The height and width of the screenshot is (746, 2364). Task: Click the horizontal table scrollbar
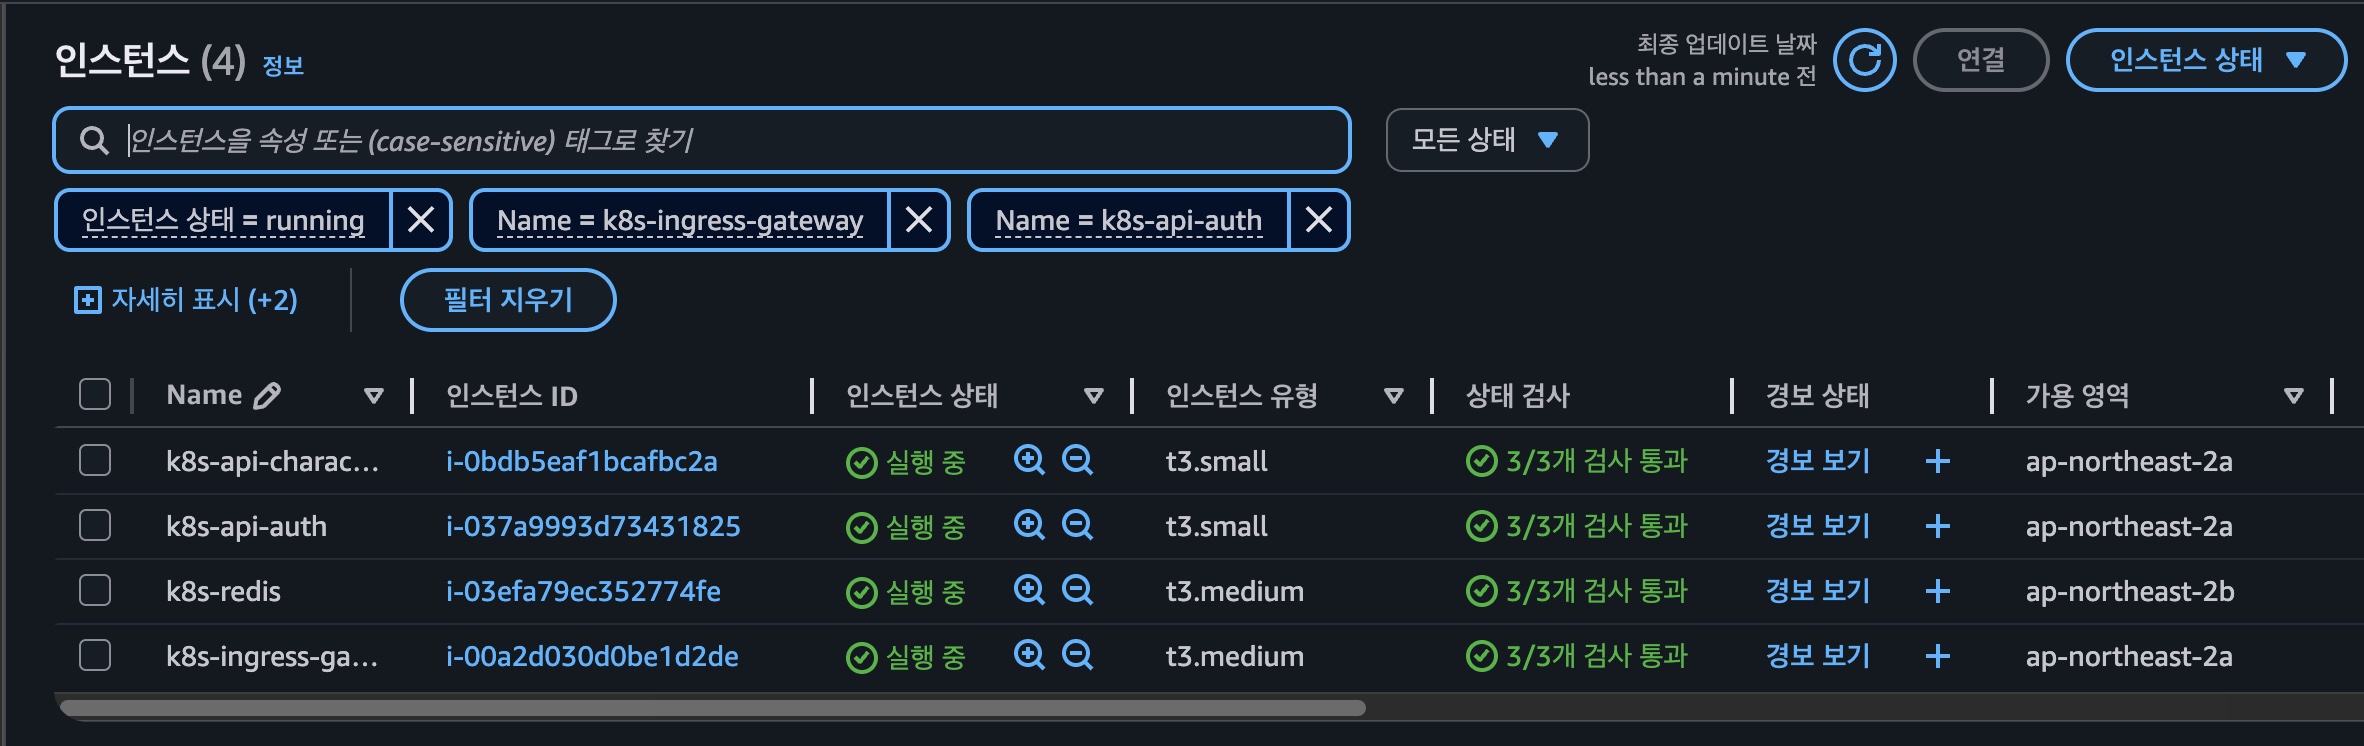click(713, 708)
